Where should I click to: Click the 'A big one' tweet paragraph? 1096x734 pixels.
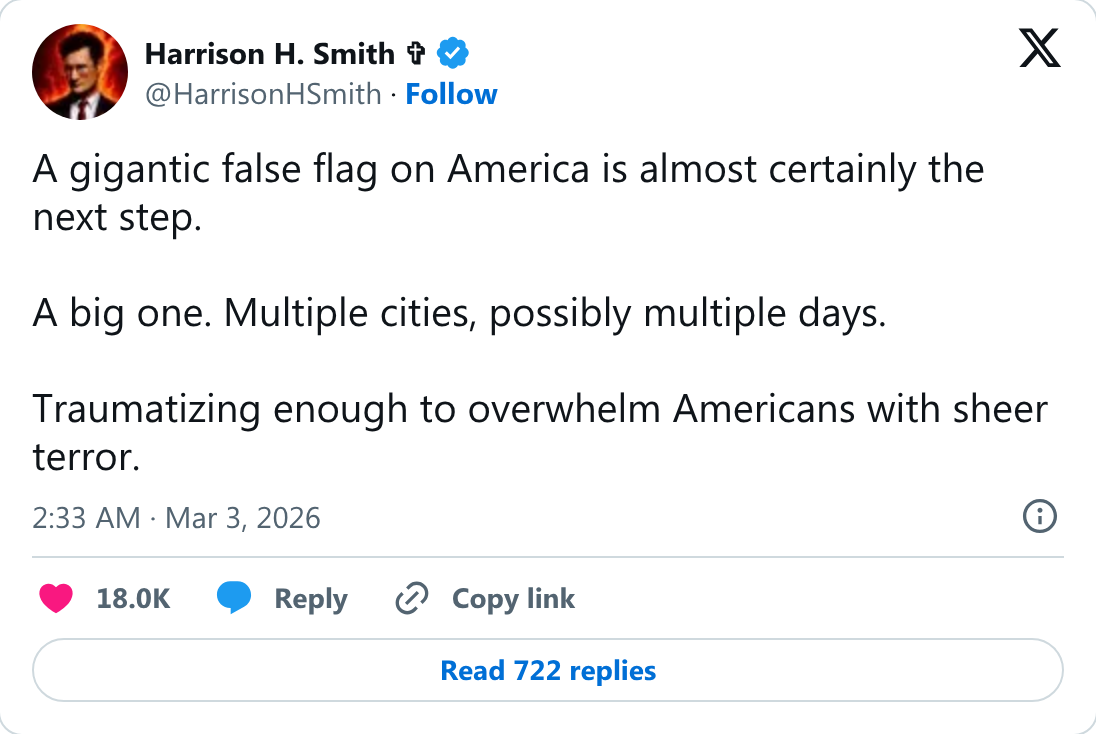[x=459, y=313]
